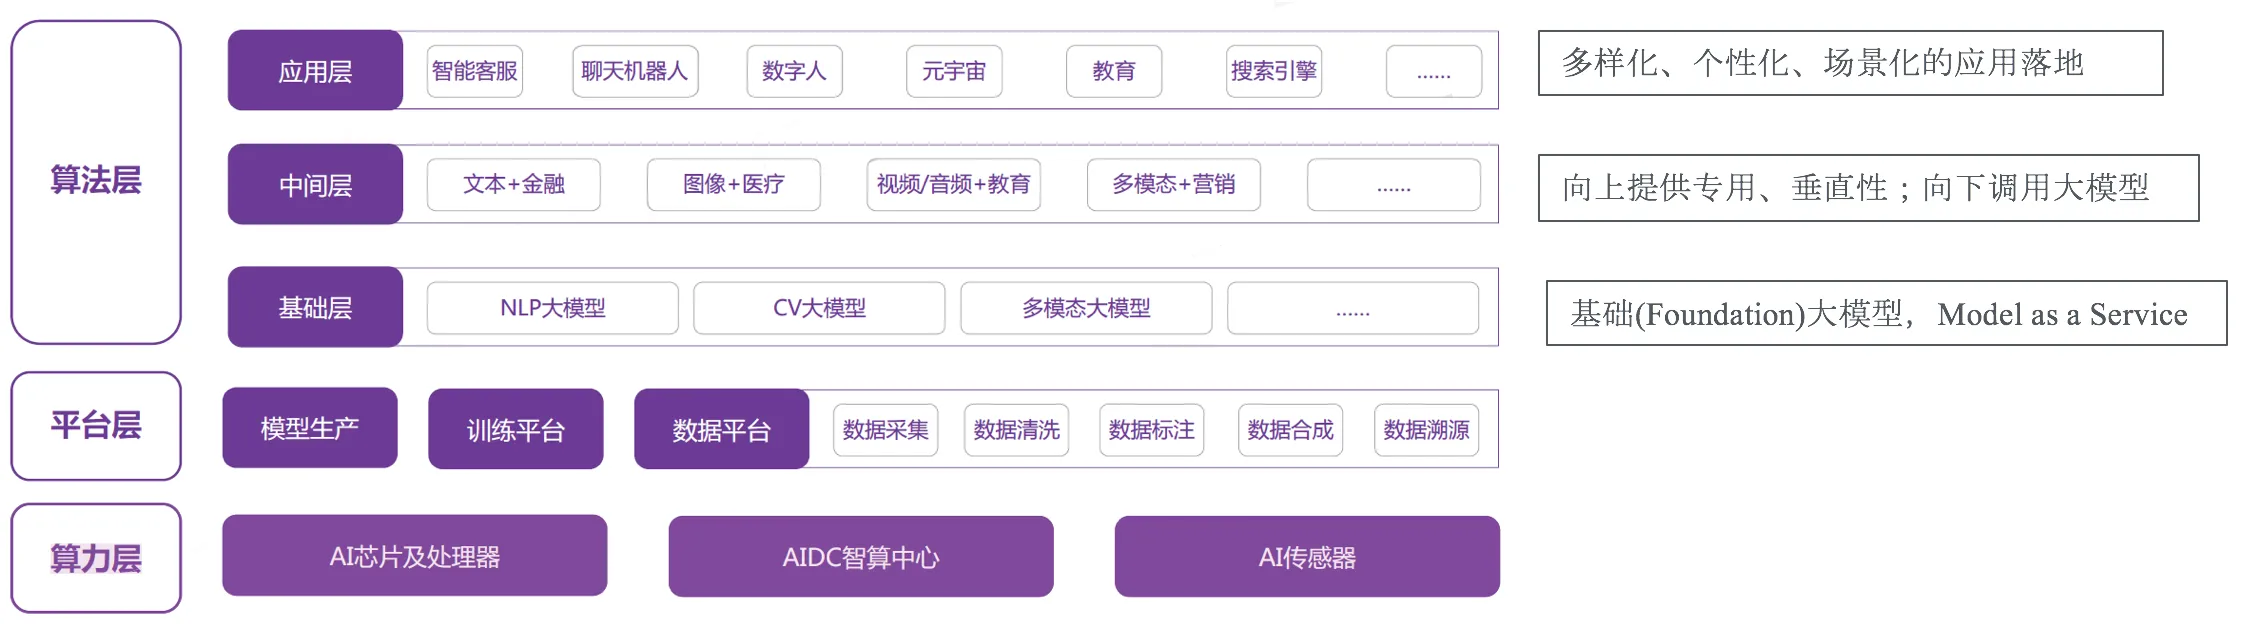Click the NLP大模型 box
Screen dimensions: 2264x624
click(x=552, y=308)
